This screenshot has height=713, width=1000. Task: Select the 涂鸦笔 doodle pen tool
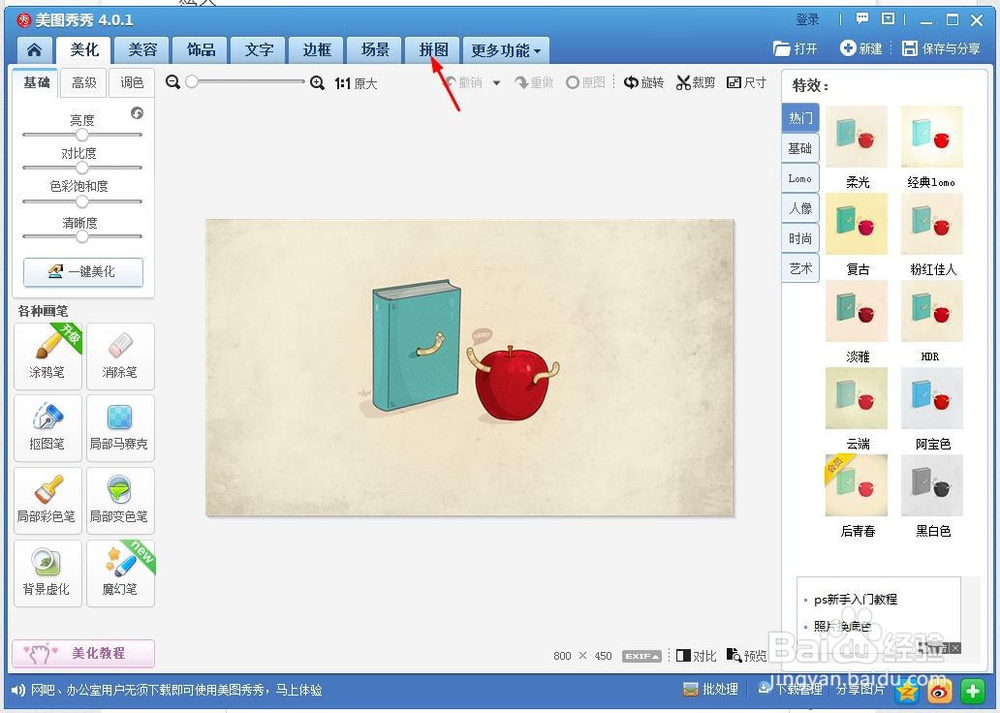click(48, 356)
